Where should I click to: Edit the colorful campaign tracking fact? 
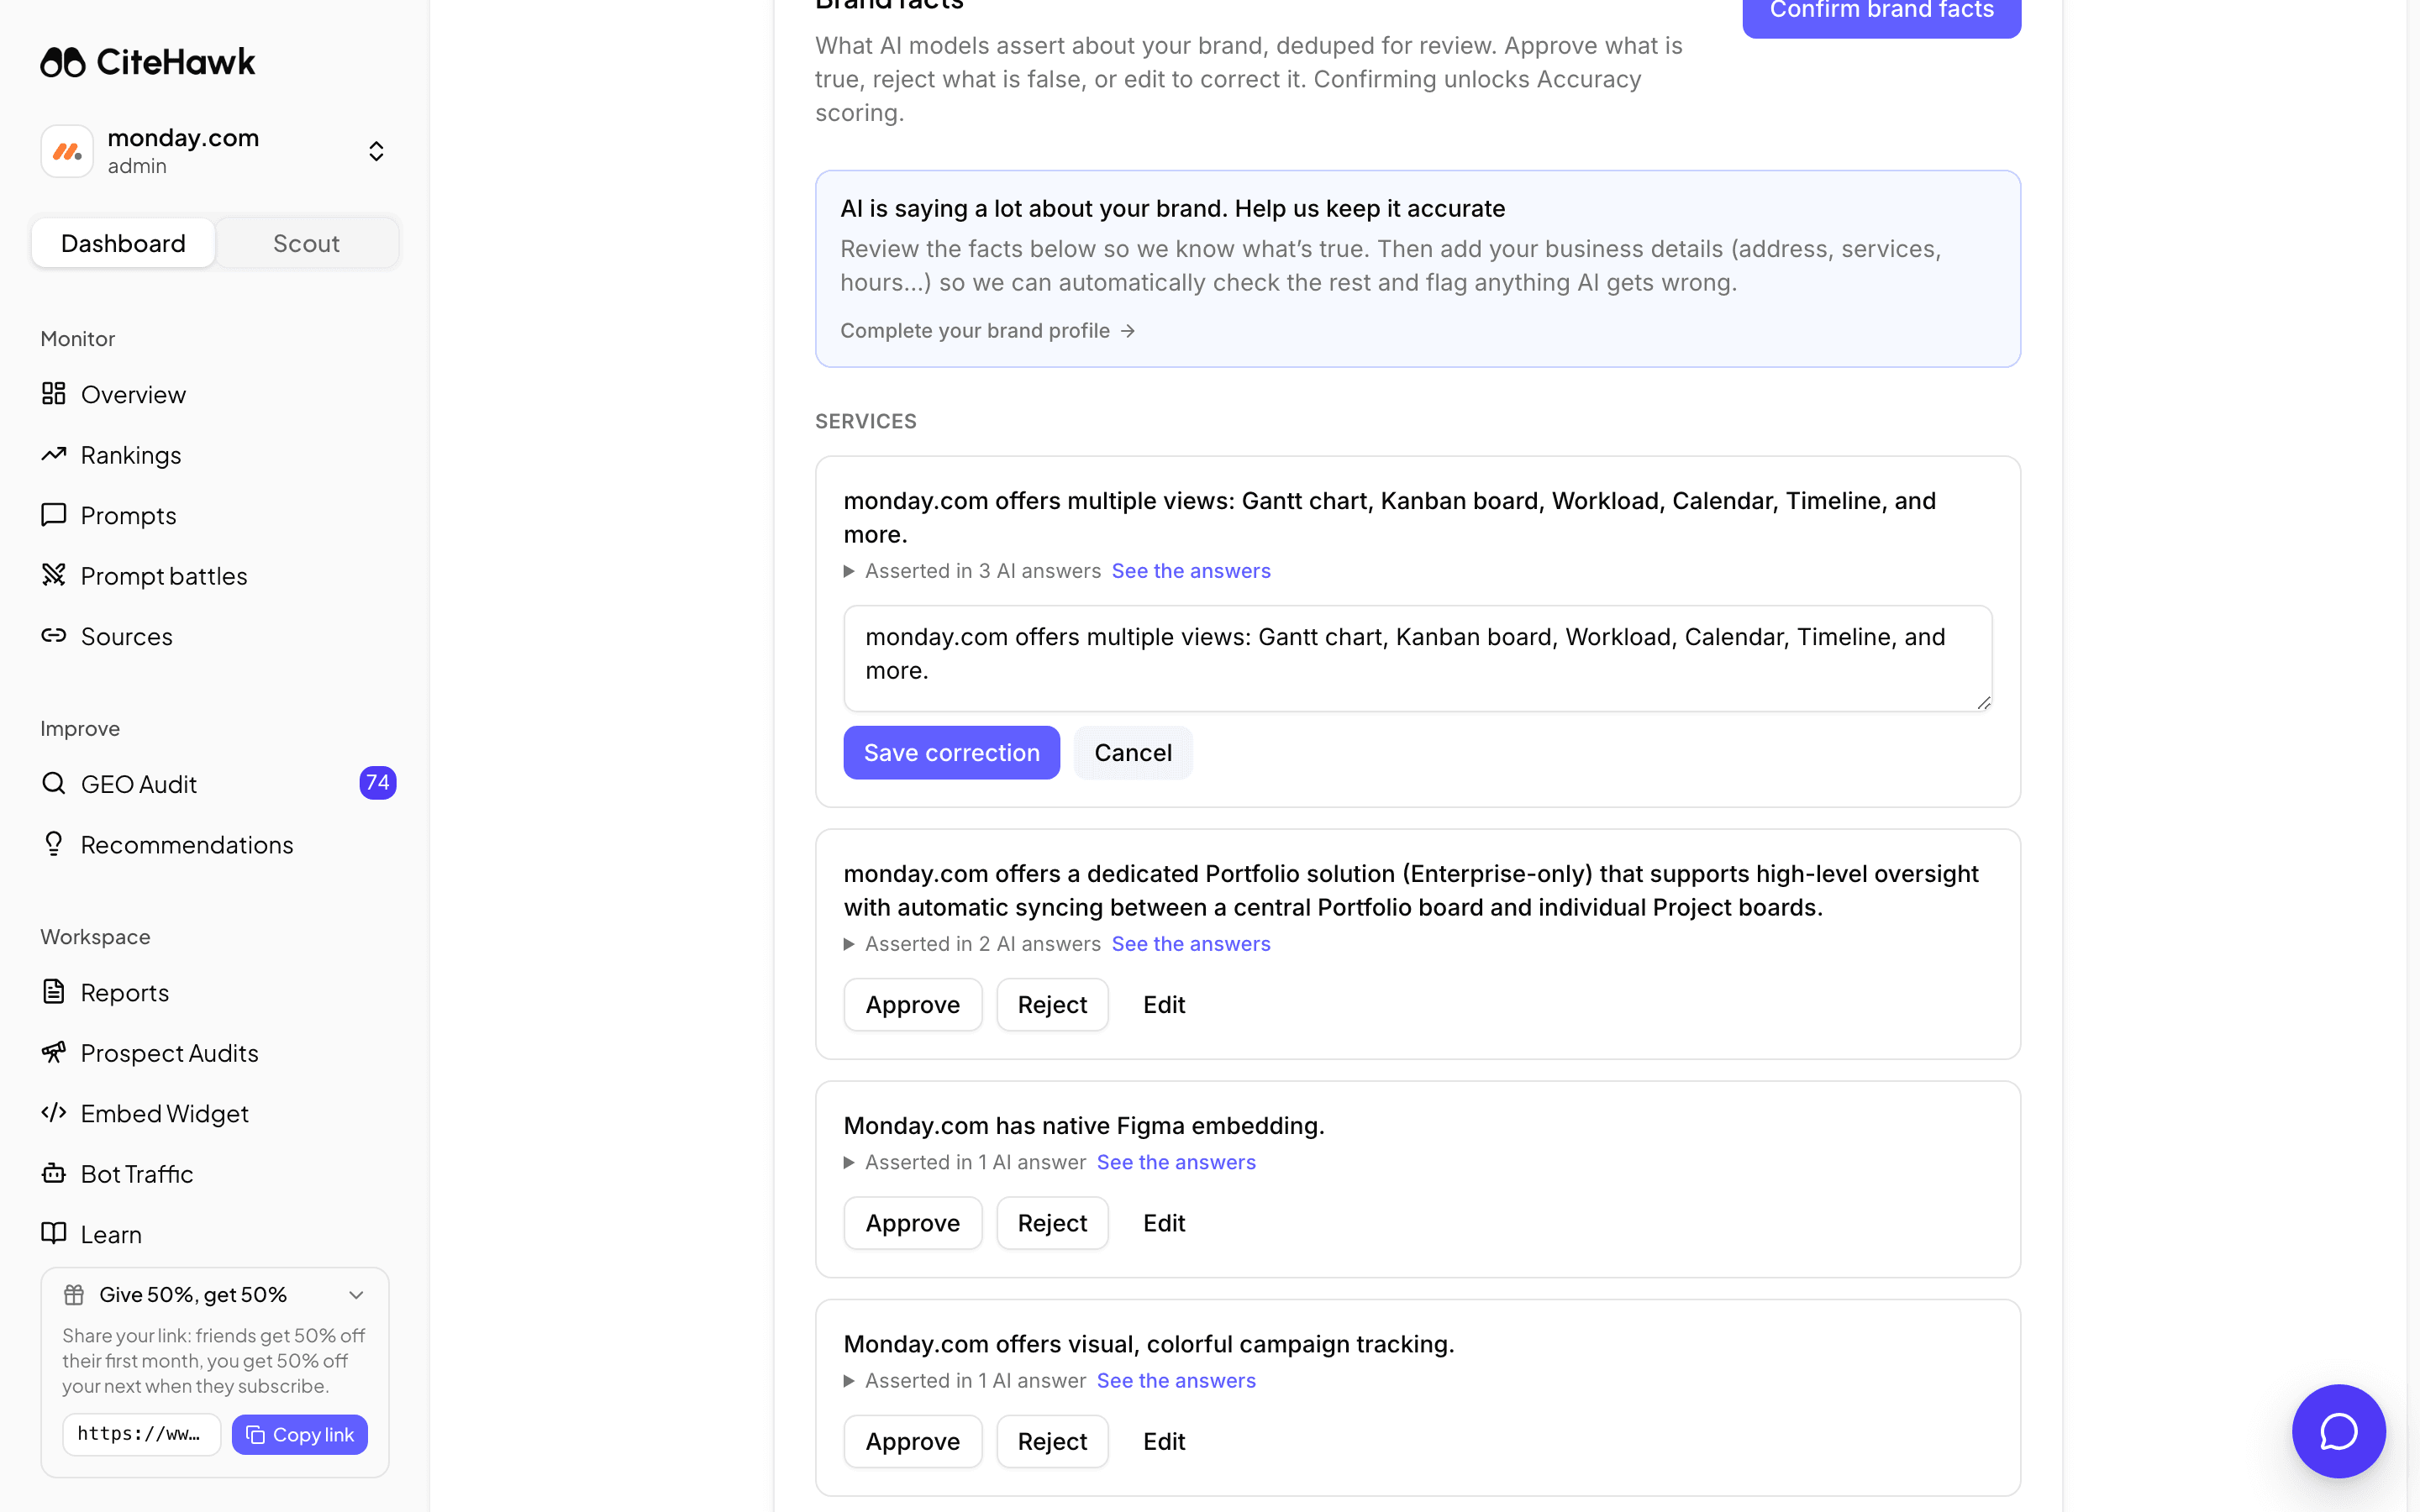[1164, 1441]
